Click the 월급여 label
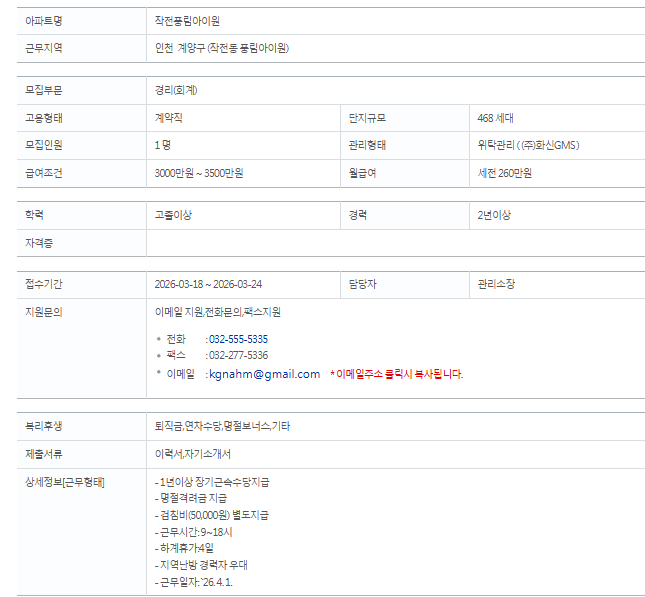Viewport: 645px width, 597px height. point(362,173)
